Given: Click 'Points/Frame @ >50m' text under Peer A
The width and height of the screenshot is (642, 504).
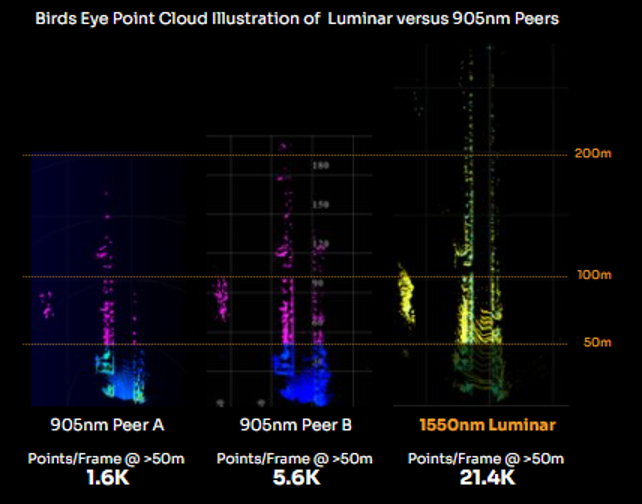Looking at the screenshot, I should tap(107, 458).
